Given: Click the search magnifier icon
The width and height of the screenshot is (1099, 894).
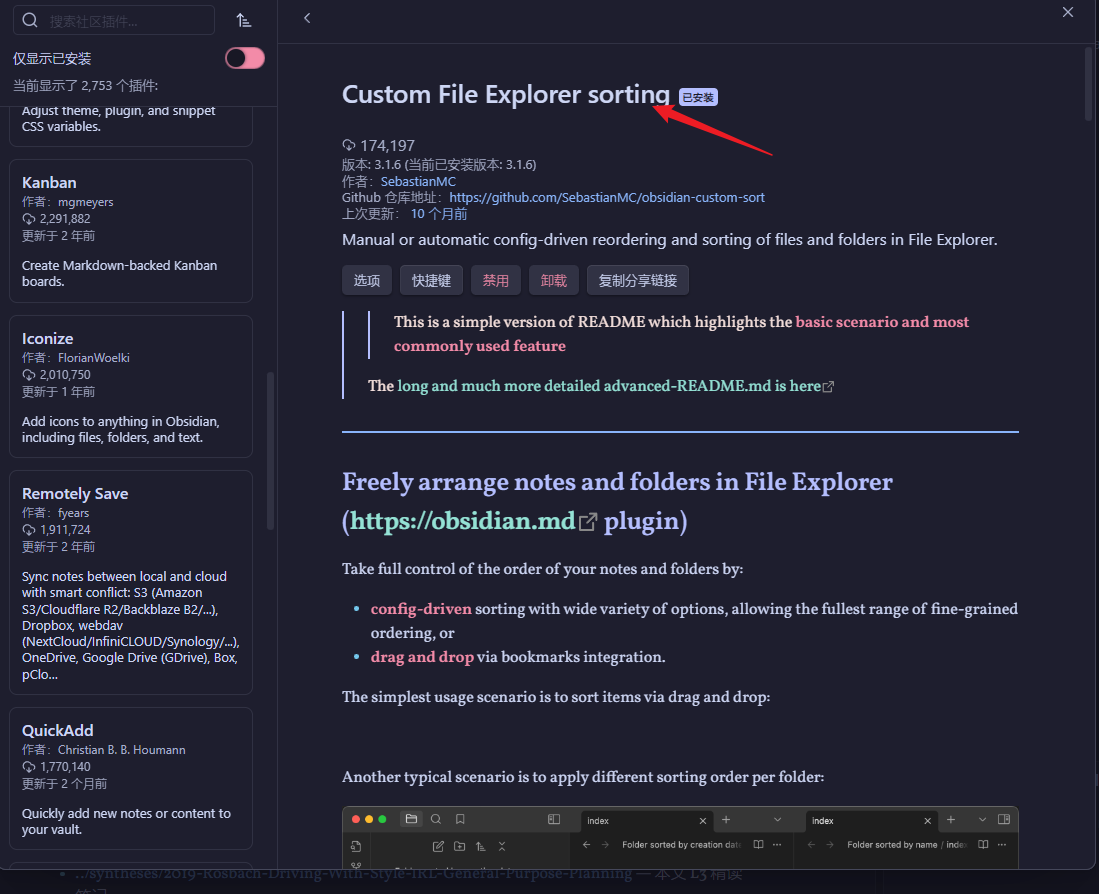Looking at the screenshot, I should [x=29, y=20].
